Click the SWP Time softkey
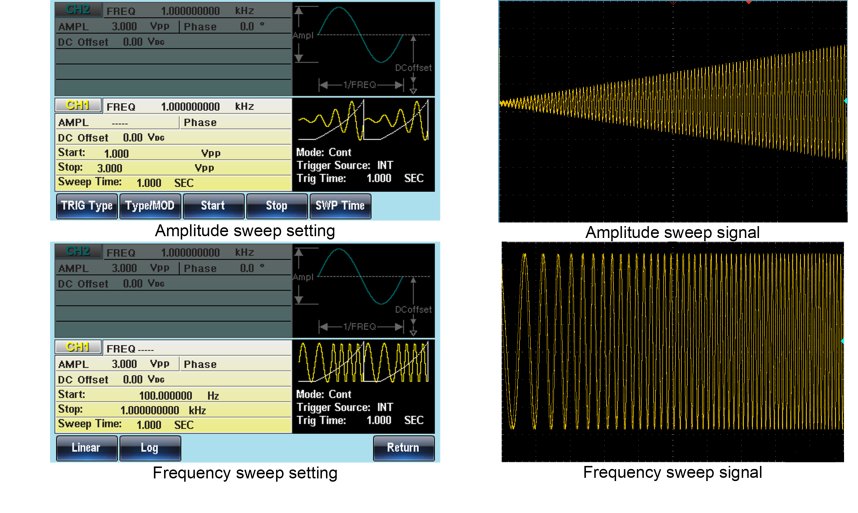The width and height of the screenshot is (858, 513). 340,206
